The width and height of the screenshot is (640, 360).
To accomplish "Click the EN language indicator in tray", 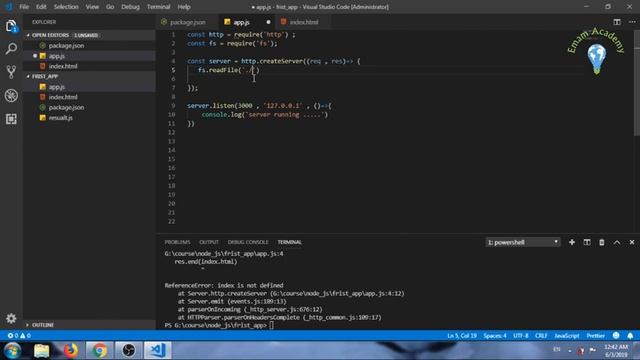I will pos(556,349).
